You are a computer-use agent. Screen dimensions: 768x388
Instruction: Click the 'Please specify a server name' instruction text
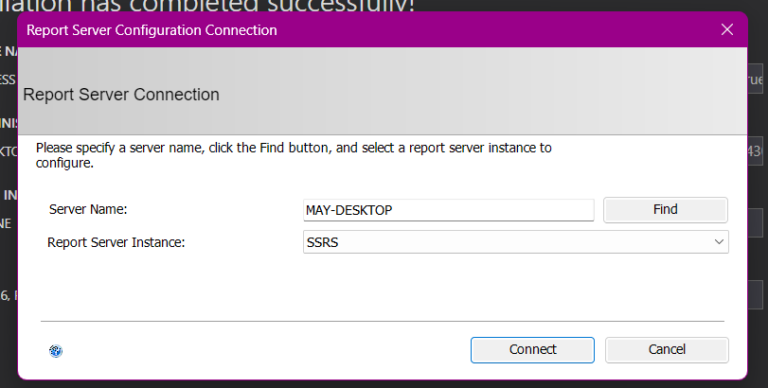(294, 155)
